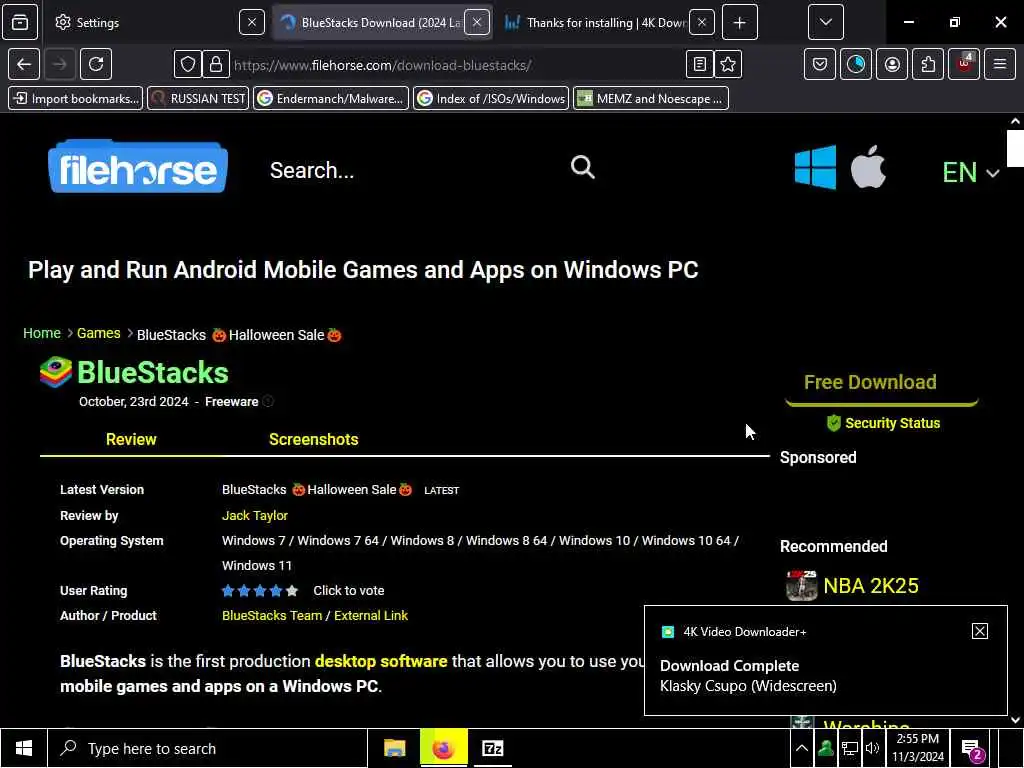Reload the current page

(x=96, y=64)
